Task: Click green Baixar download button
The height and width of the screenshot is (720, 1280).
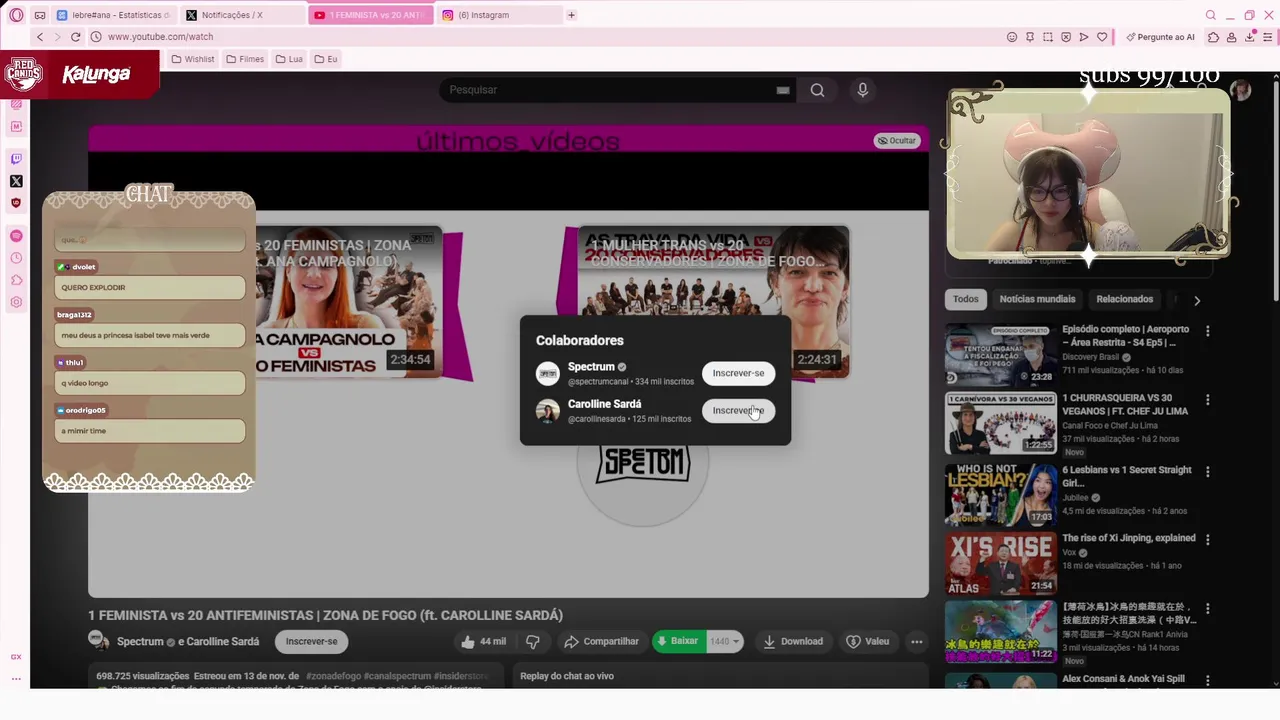Action: [678, 642]
